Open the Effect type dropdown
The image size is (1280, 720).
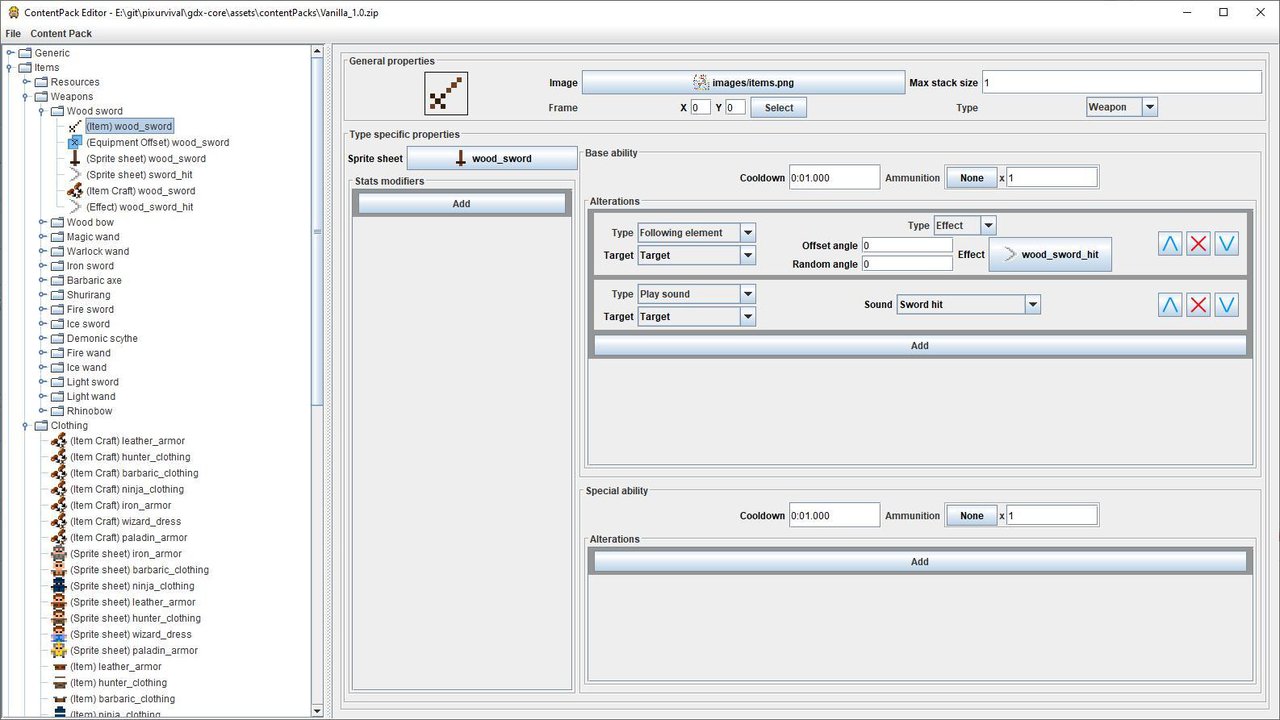click(988, 226)
